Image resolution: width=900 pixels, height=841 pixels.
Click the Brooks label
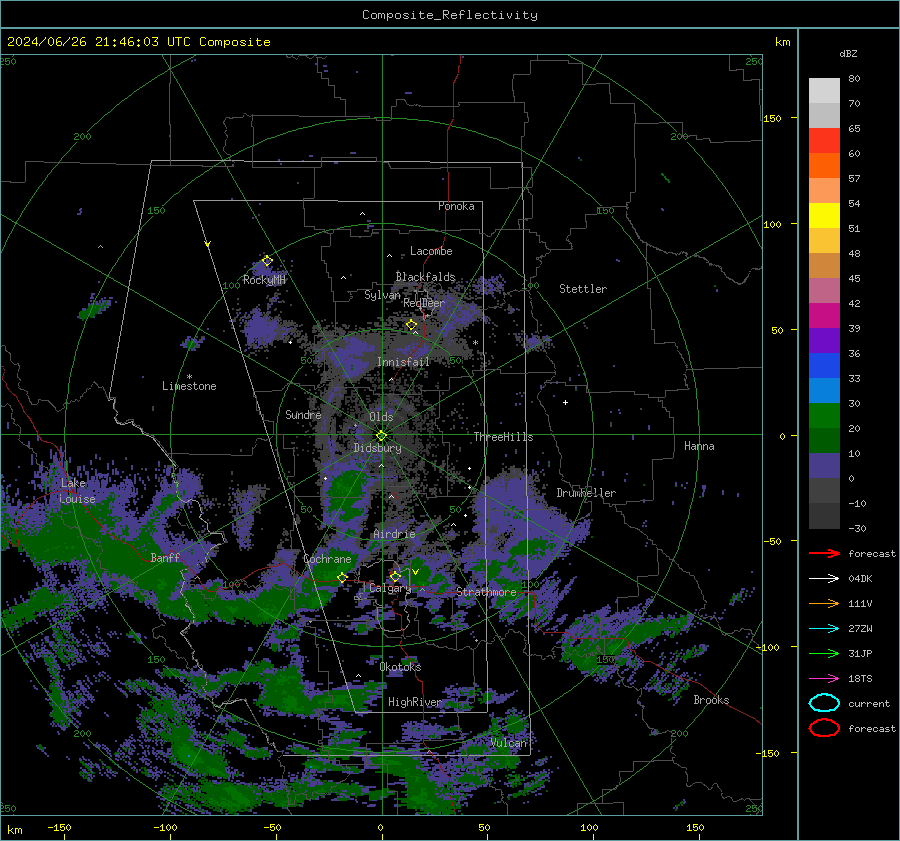click(711, 700)
